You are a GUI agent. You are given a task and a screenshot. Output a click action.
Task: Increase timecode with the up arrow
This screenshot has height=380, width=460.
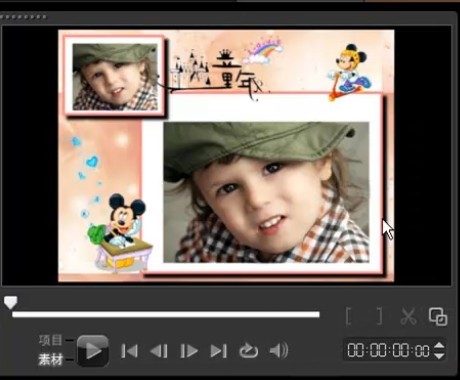(x=439, y=345)
